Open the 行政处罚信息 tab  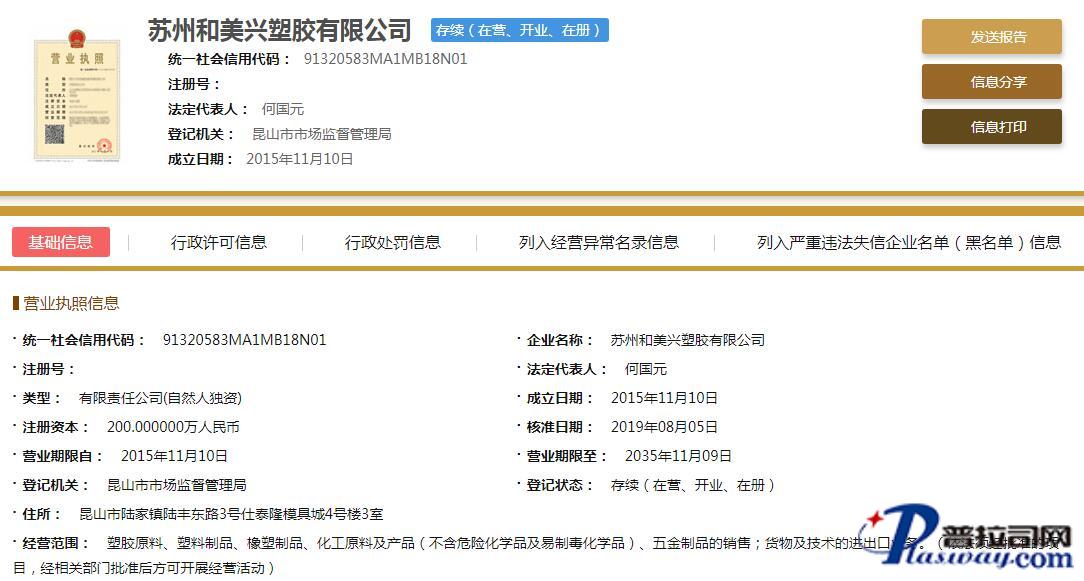(x=393, y=242)
